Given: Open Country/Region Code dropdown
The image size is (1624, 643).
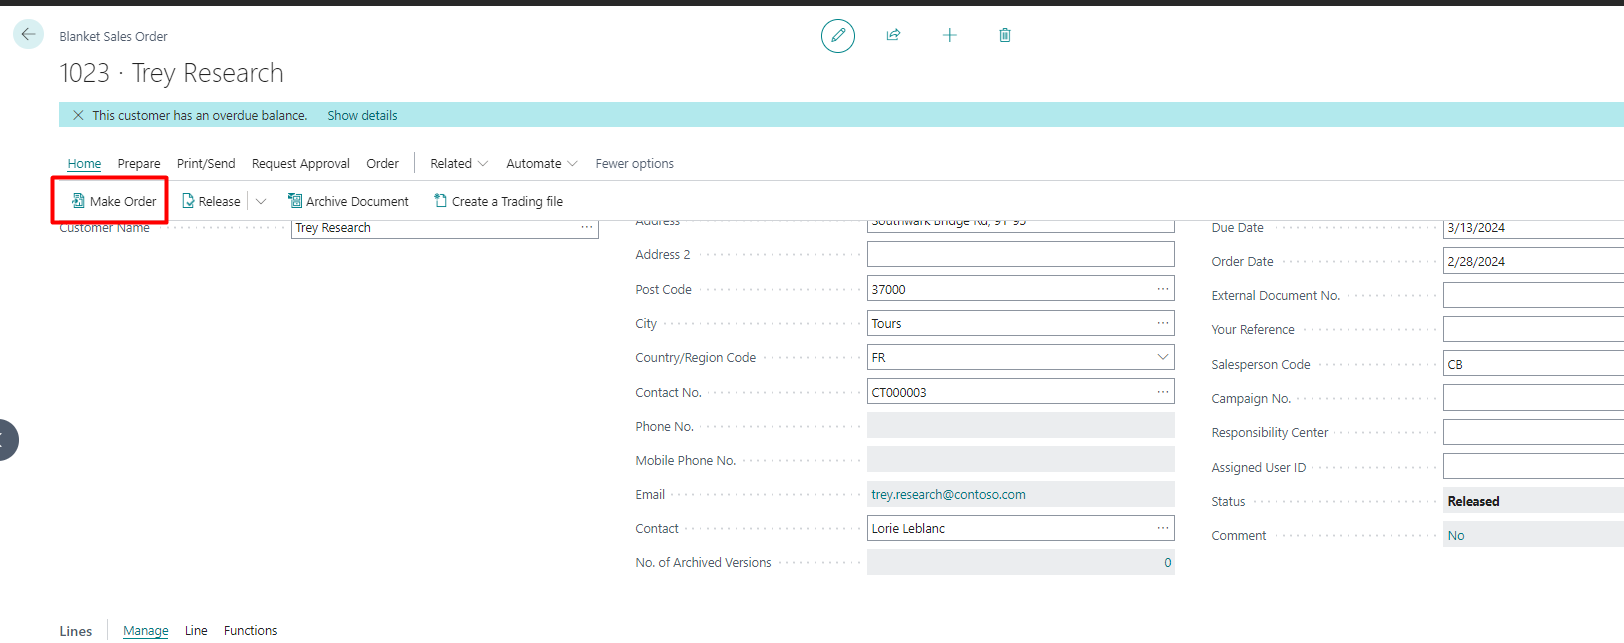Looking at the screenshot, I should point(1162,357).
